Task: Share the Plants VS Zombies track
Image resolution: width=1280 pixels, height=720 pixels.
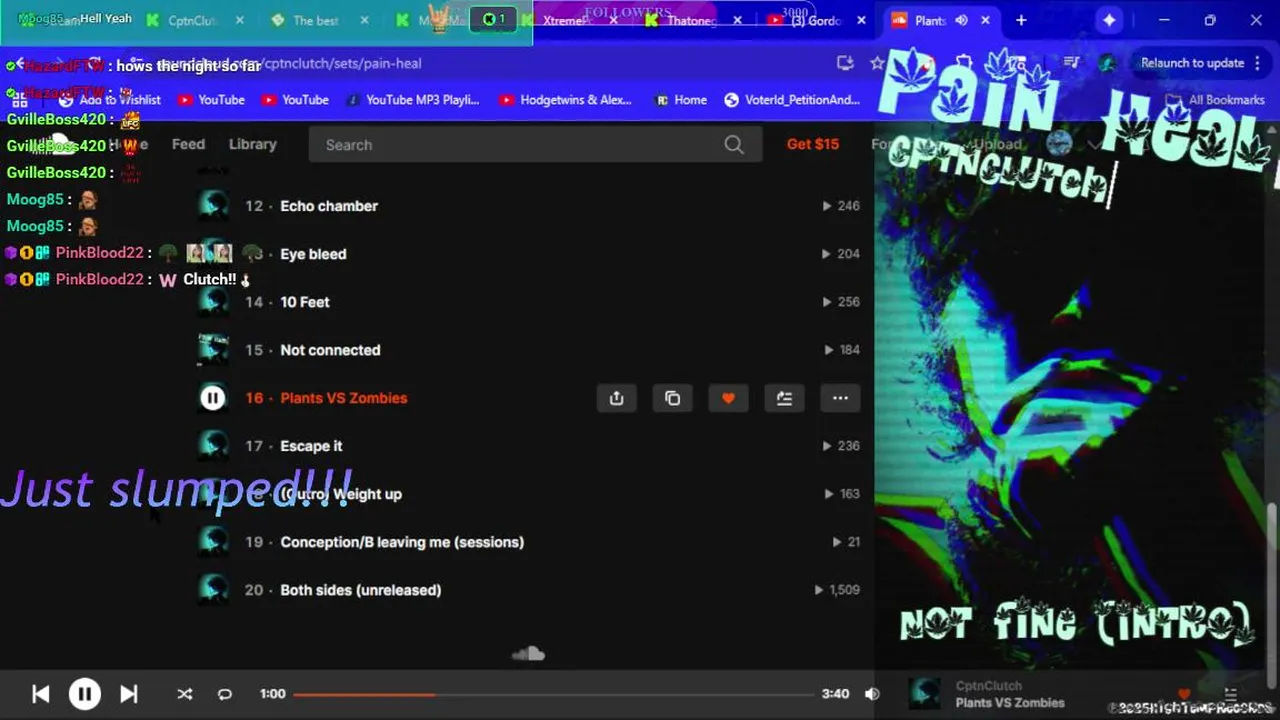Action: coord(617,398)
